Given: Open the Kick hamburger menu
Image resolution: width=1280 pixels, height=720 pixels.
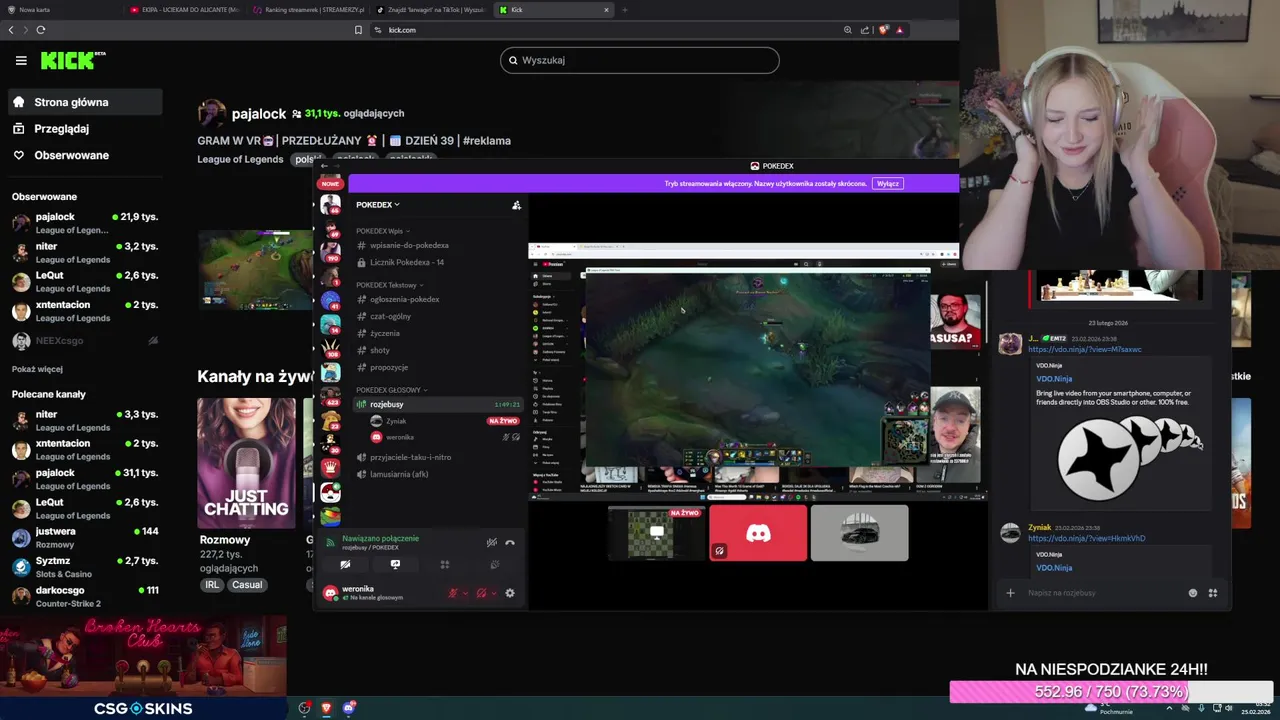Looking at the screenshot, I should coord(21,61).
